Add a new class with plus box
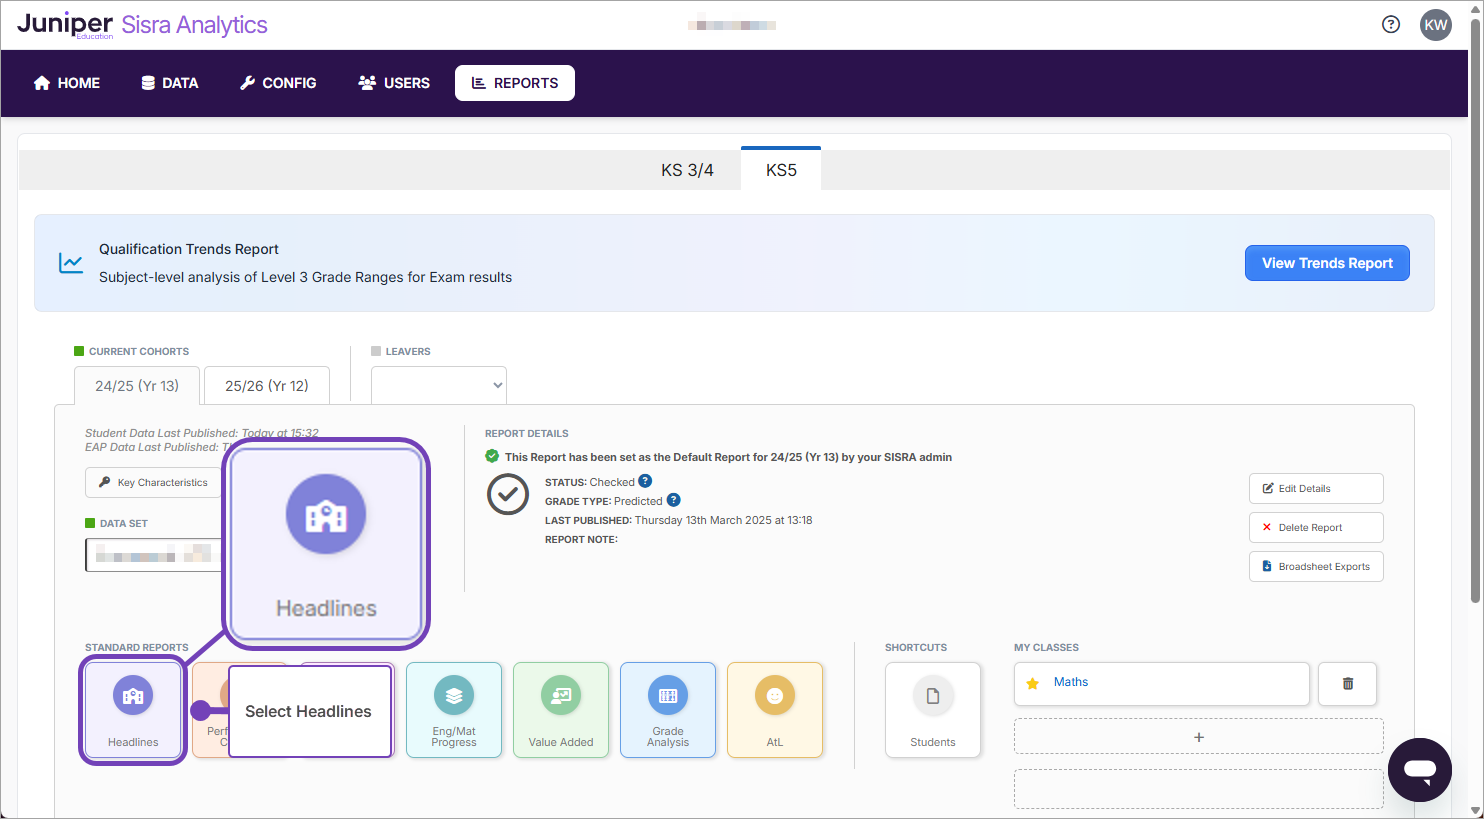Image resolution: width=1484 pixels, height=819 pixels. click(1199, 737)
